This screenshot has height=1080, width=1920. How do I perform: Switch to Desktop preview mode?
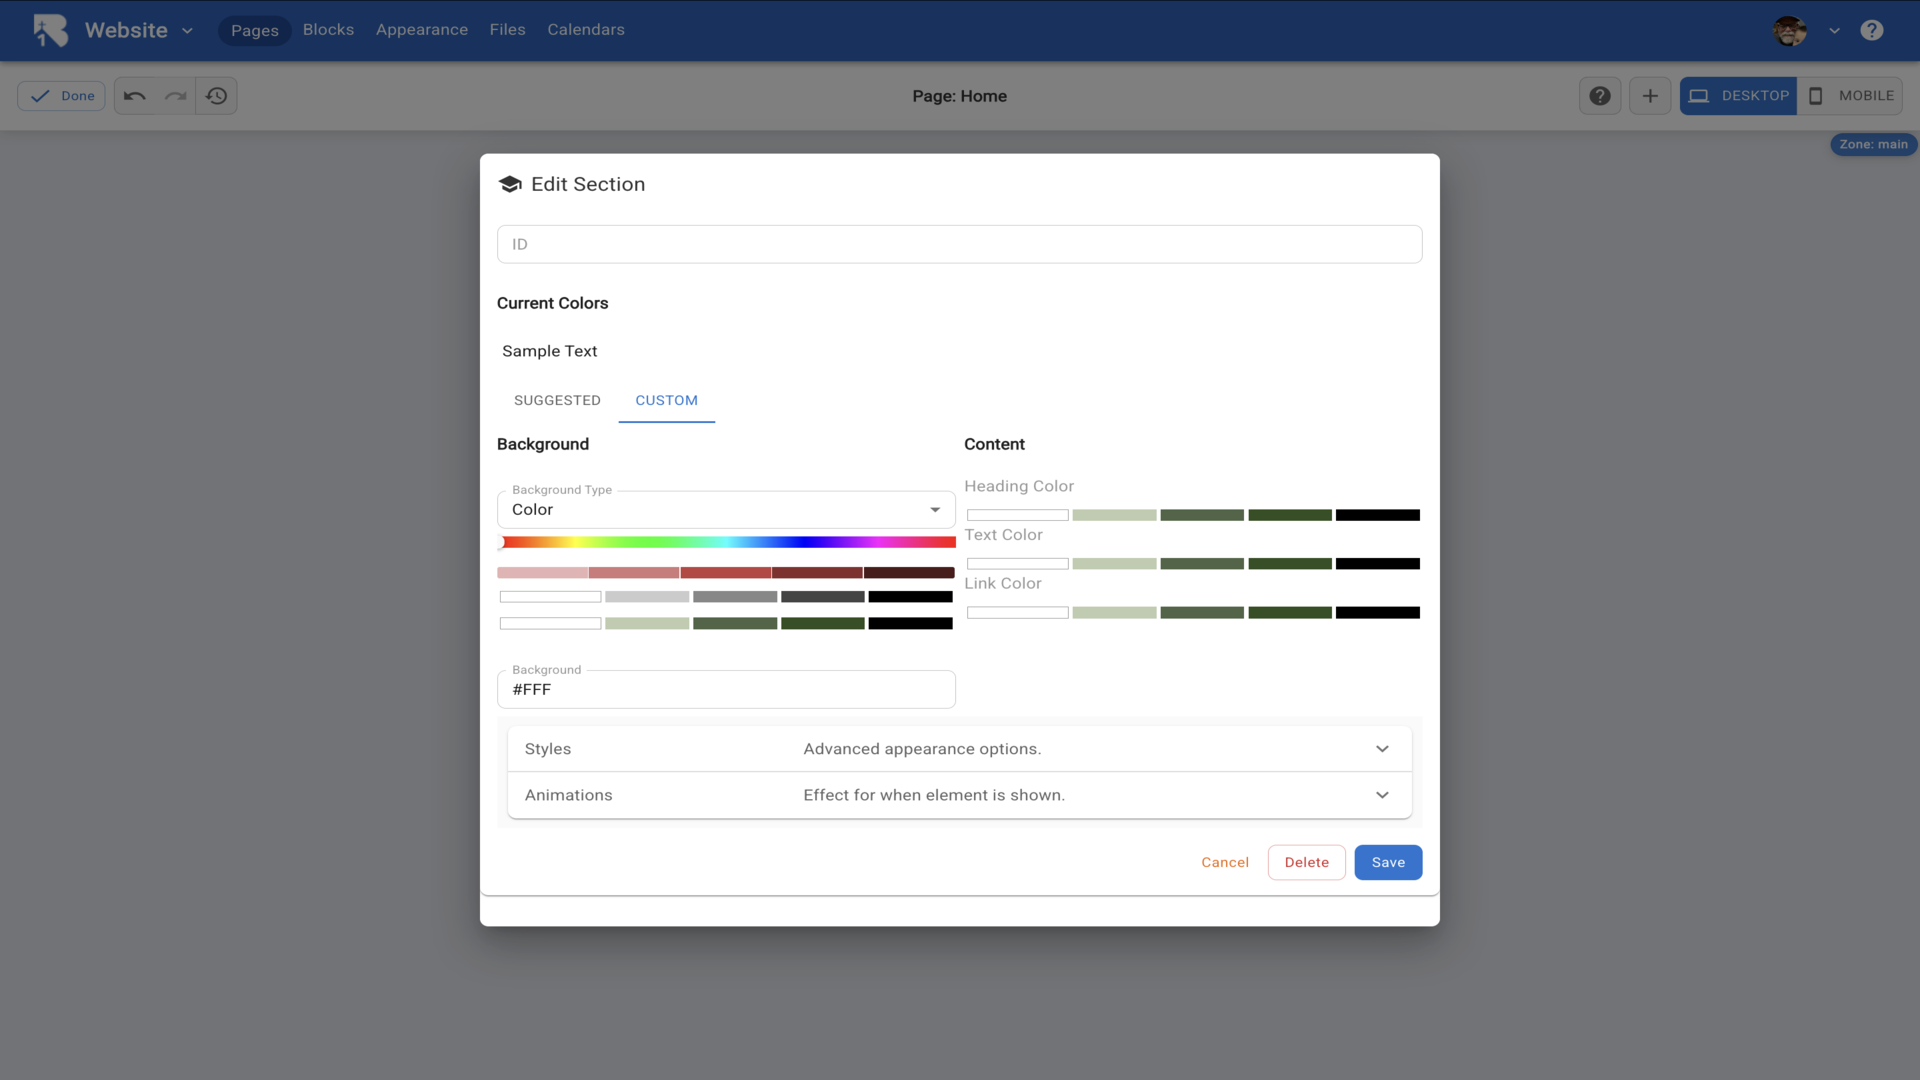click(x=1738, y=96)
